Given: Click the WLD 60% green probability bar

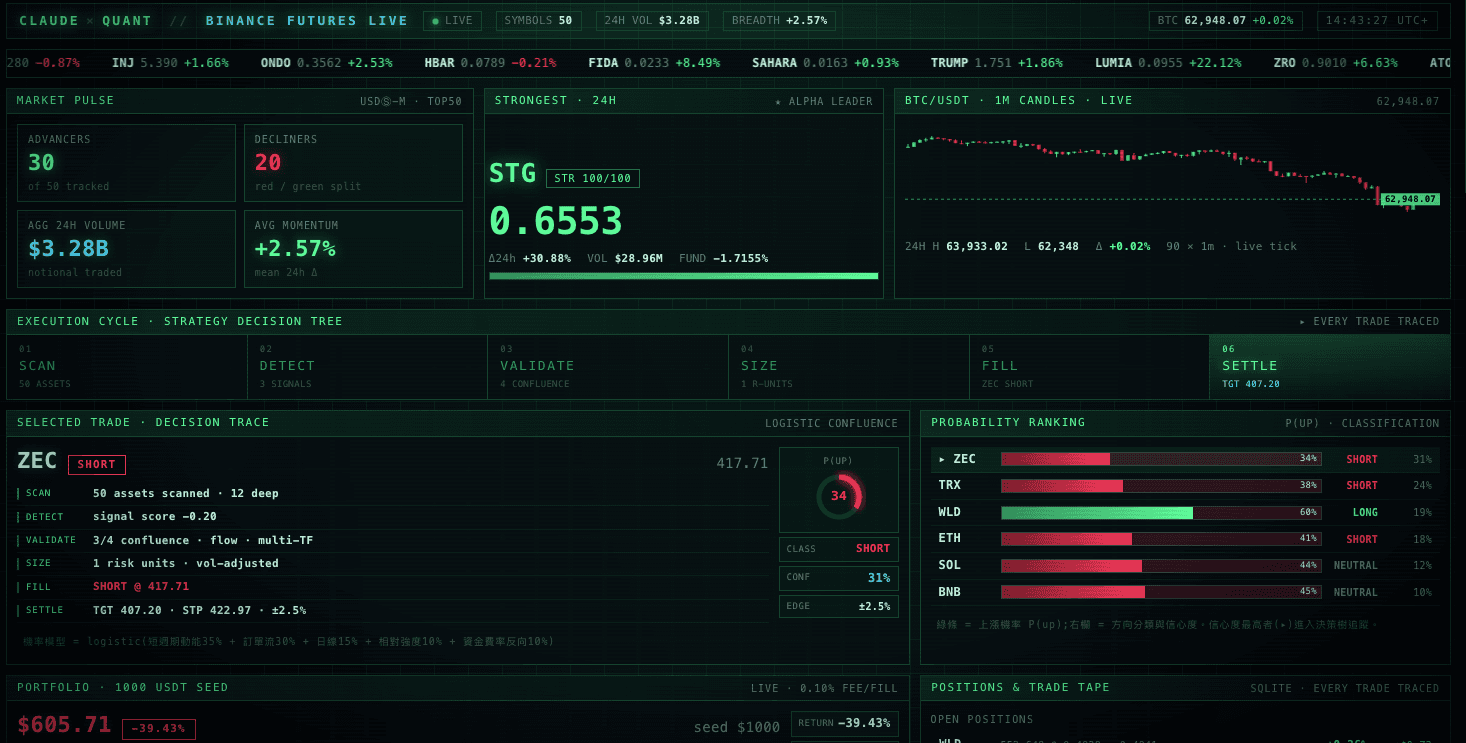Looking at the screenshot, I should (x=1161, y=512).
